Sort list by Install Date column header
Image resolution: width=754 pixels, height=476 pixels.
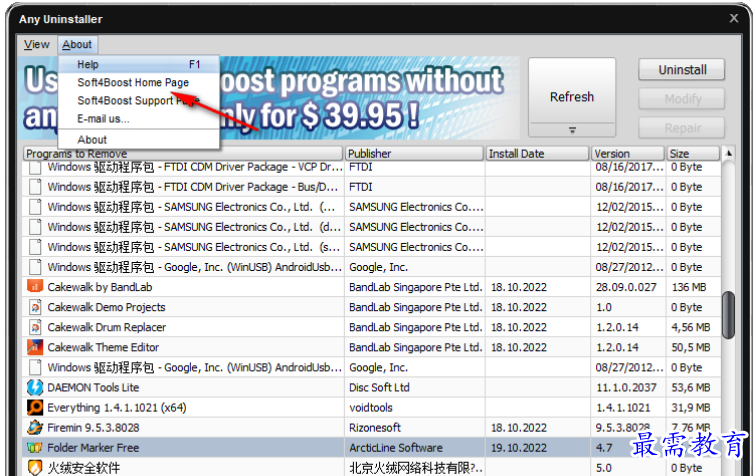click(x=537, y=153)
